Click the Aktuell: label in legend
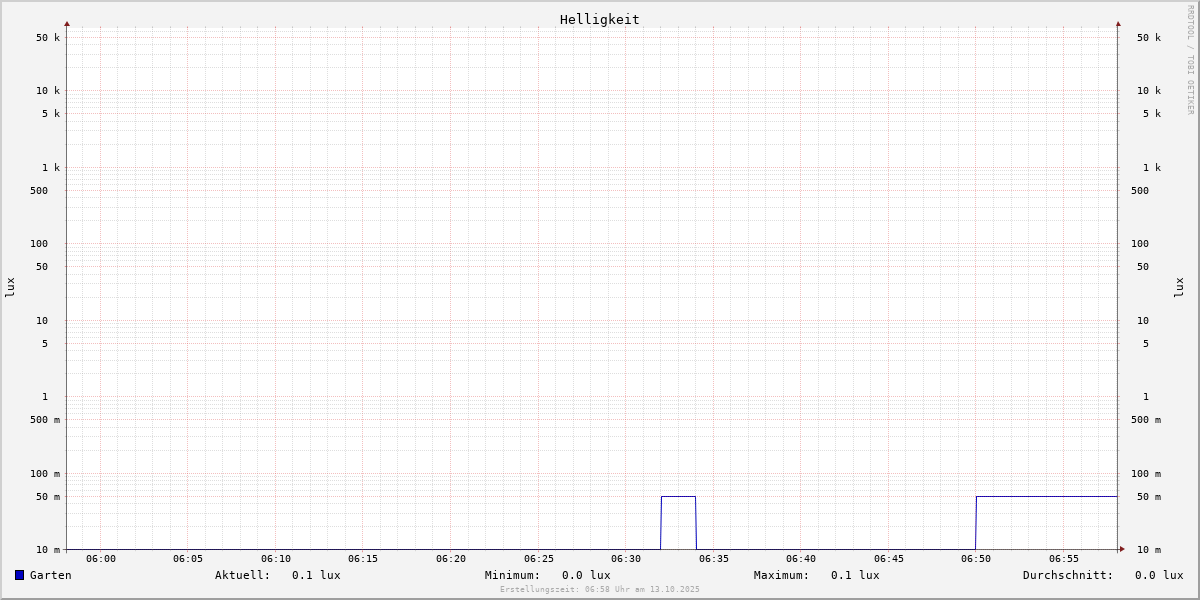 243,575
